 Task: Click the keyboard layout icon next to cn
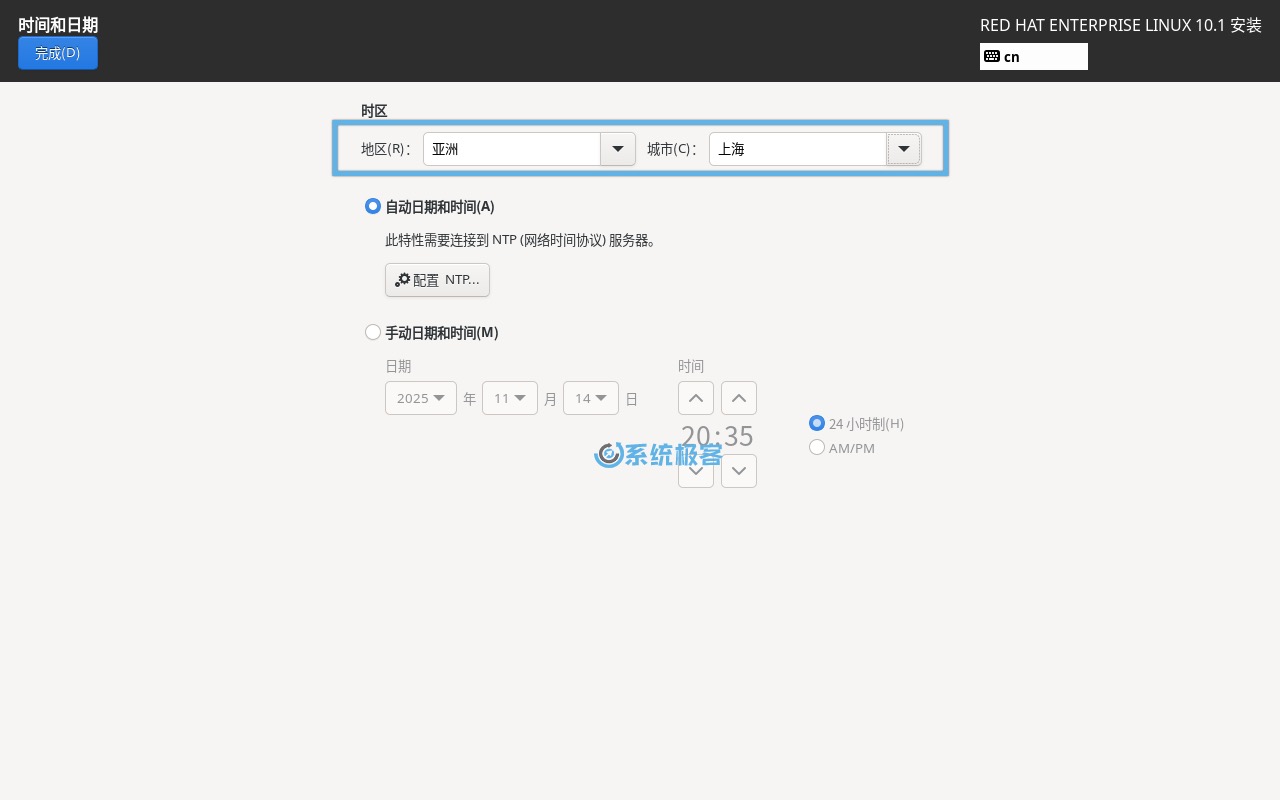coord(992,57)
